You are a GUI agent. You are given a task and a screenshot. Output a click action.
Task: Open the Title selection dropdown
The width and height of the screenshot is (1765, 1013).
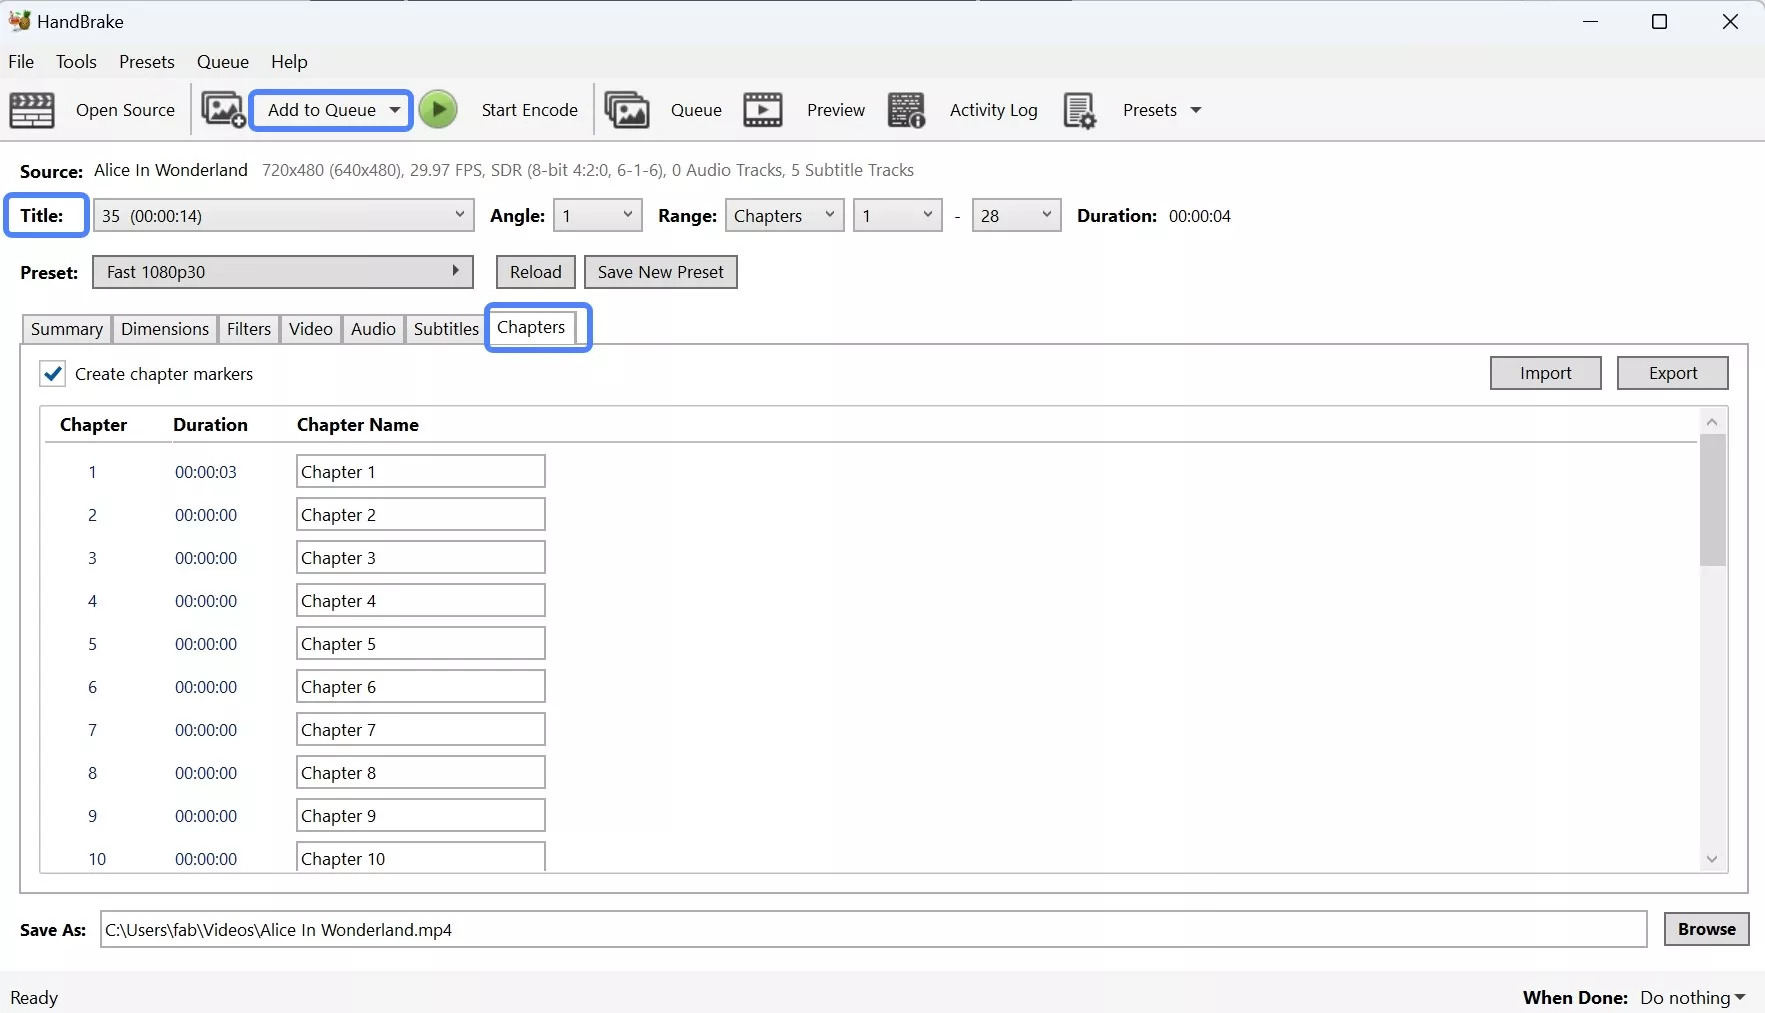pyautogui.click(x=283, y=215)
